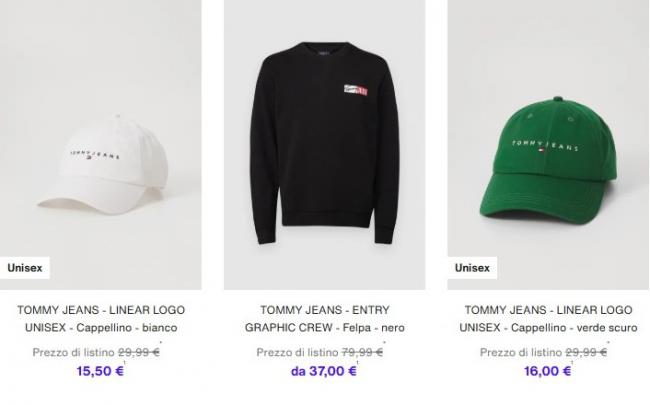Click the 15,50 € sale price
650x405 pixels.
tap(100, 371)
